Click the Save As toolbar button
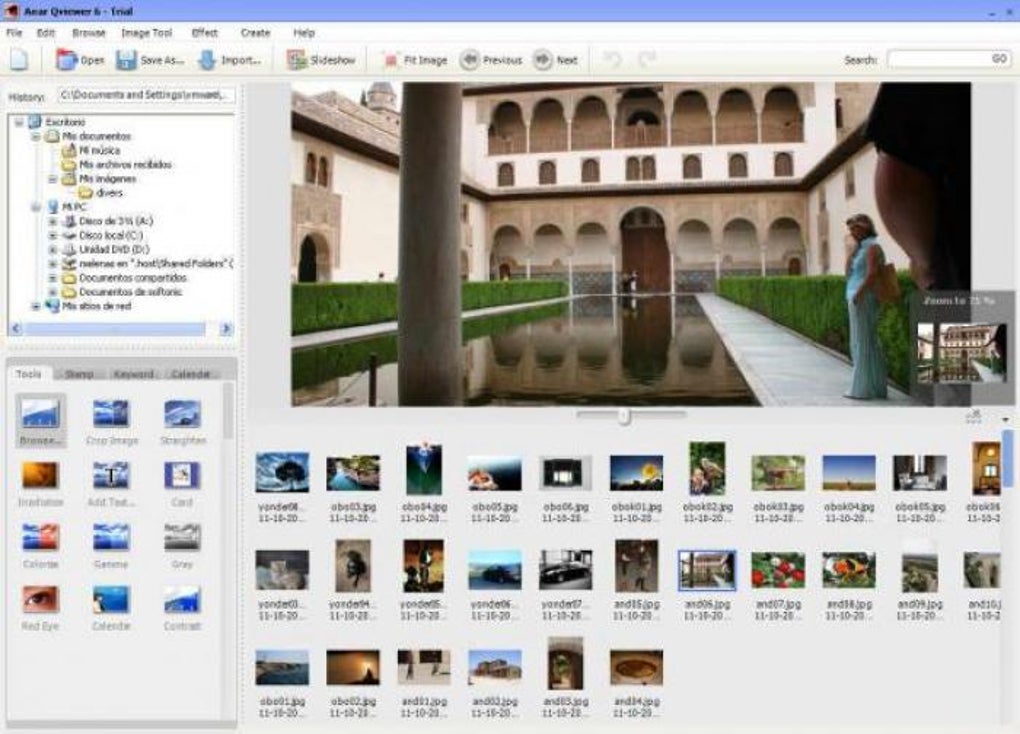1020x734 pixels. point(150,60)
